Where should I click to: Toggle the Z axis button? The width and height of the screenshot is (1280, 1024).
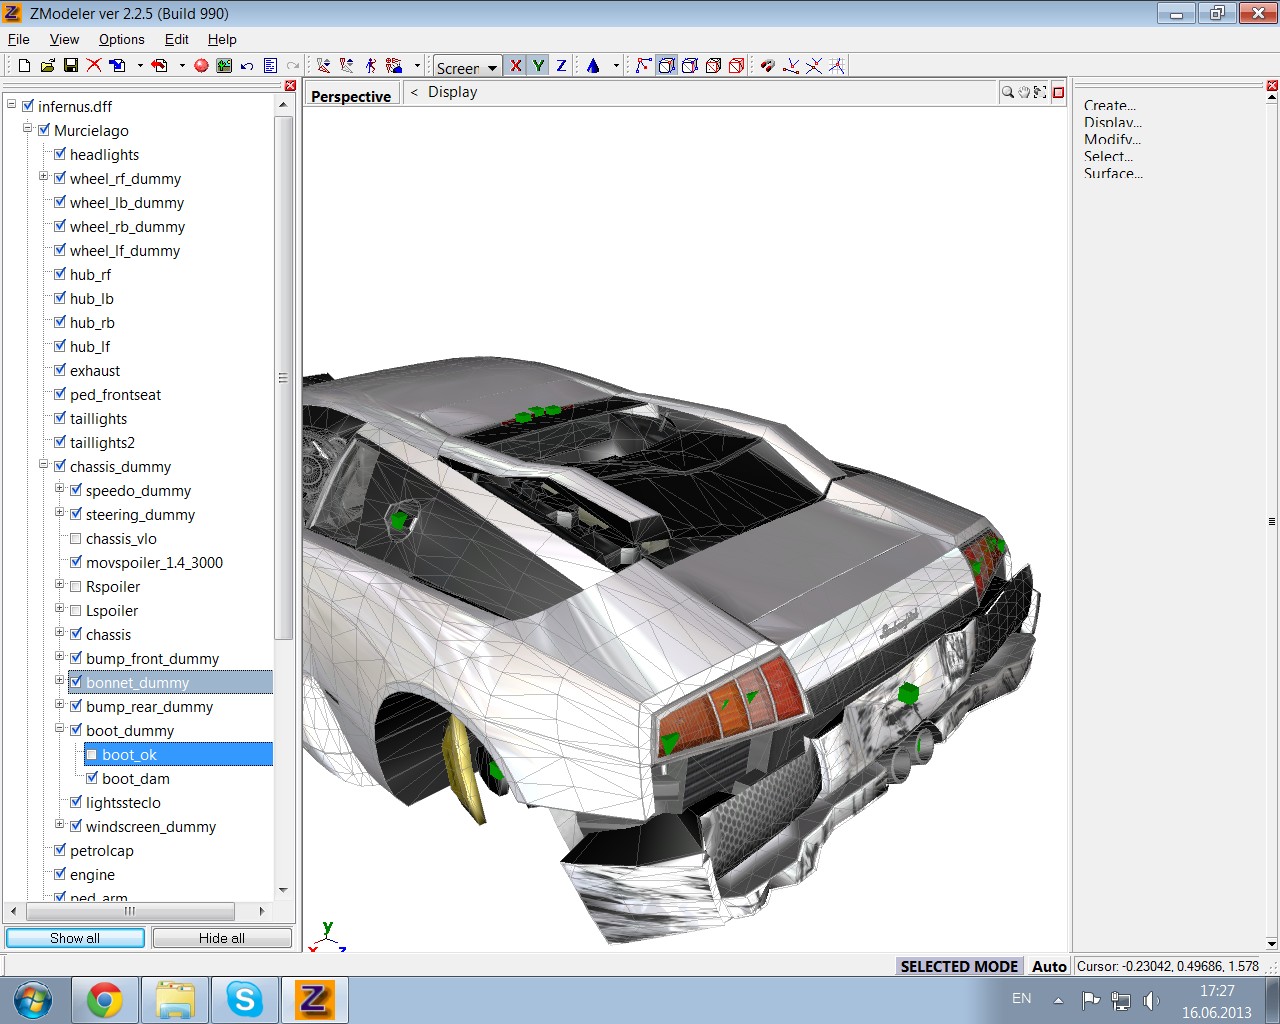click(x=561, y=65)
